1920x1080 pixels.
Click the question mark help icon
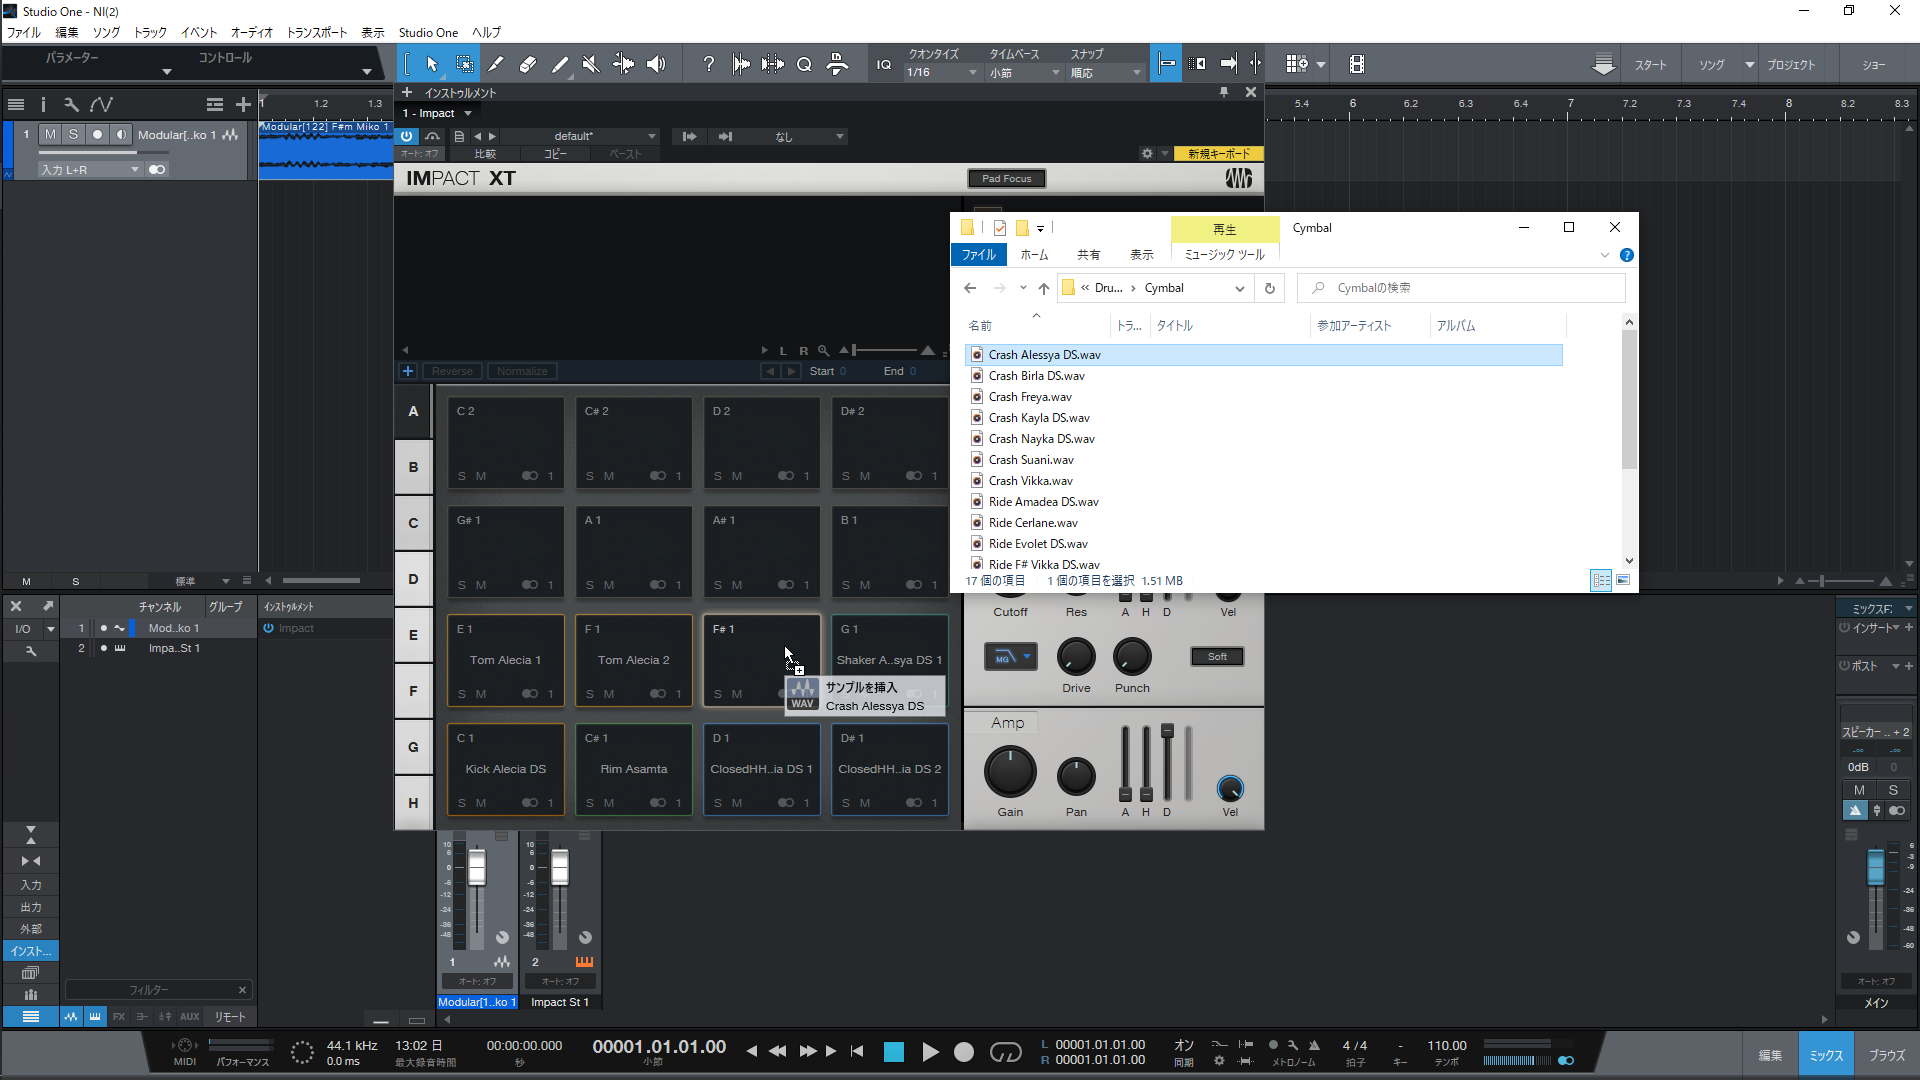click(x=708, y=64)
